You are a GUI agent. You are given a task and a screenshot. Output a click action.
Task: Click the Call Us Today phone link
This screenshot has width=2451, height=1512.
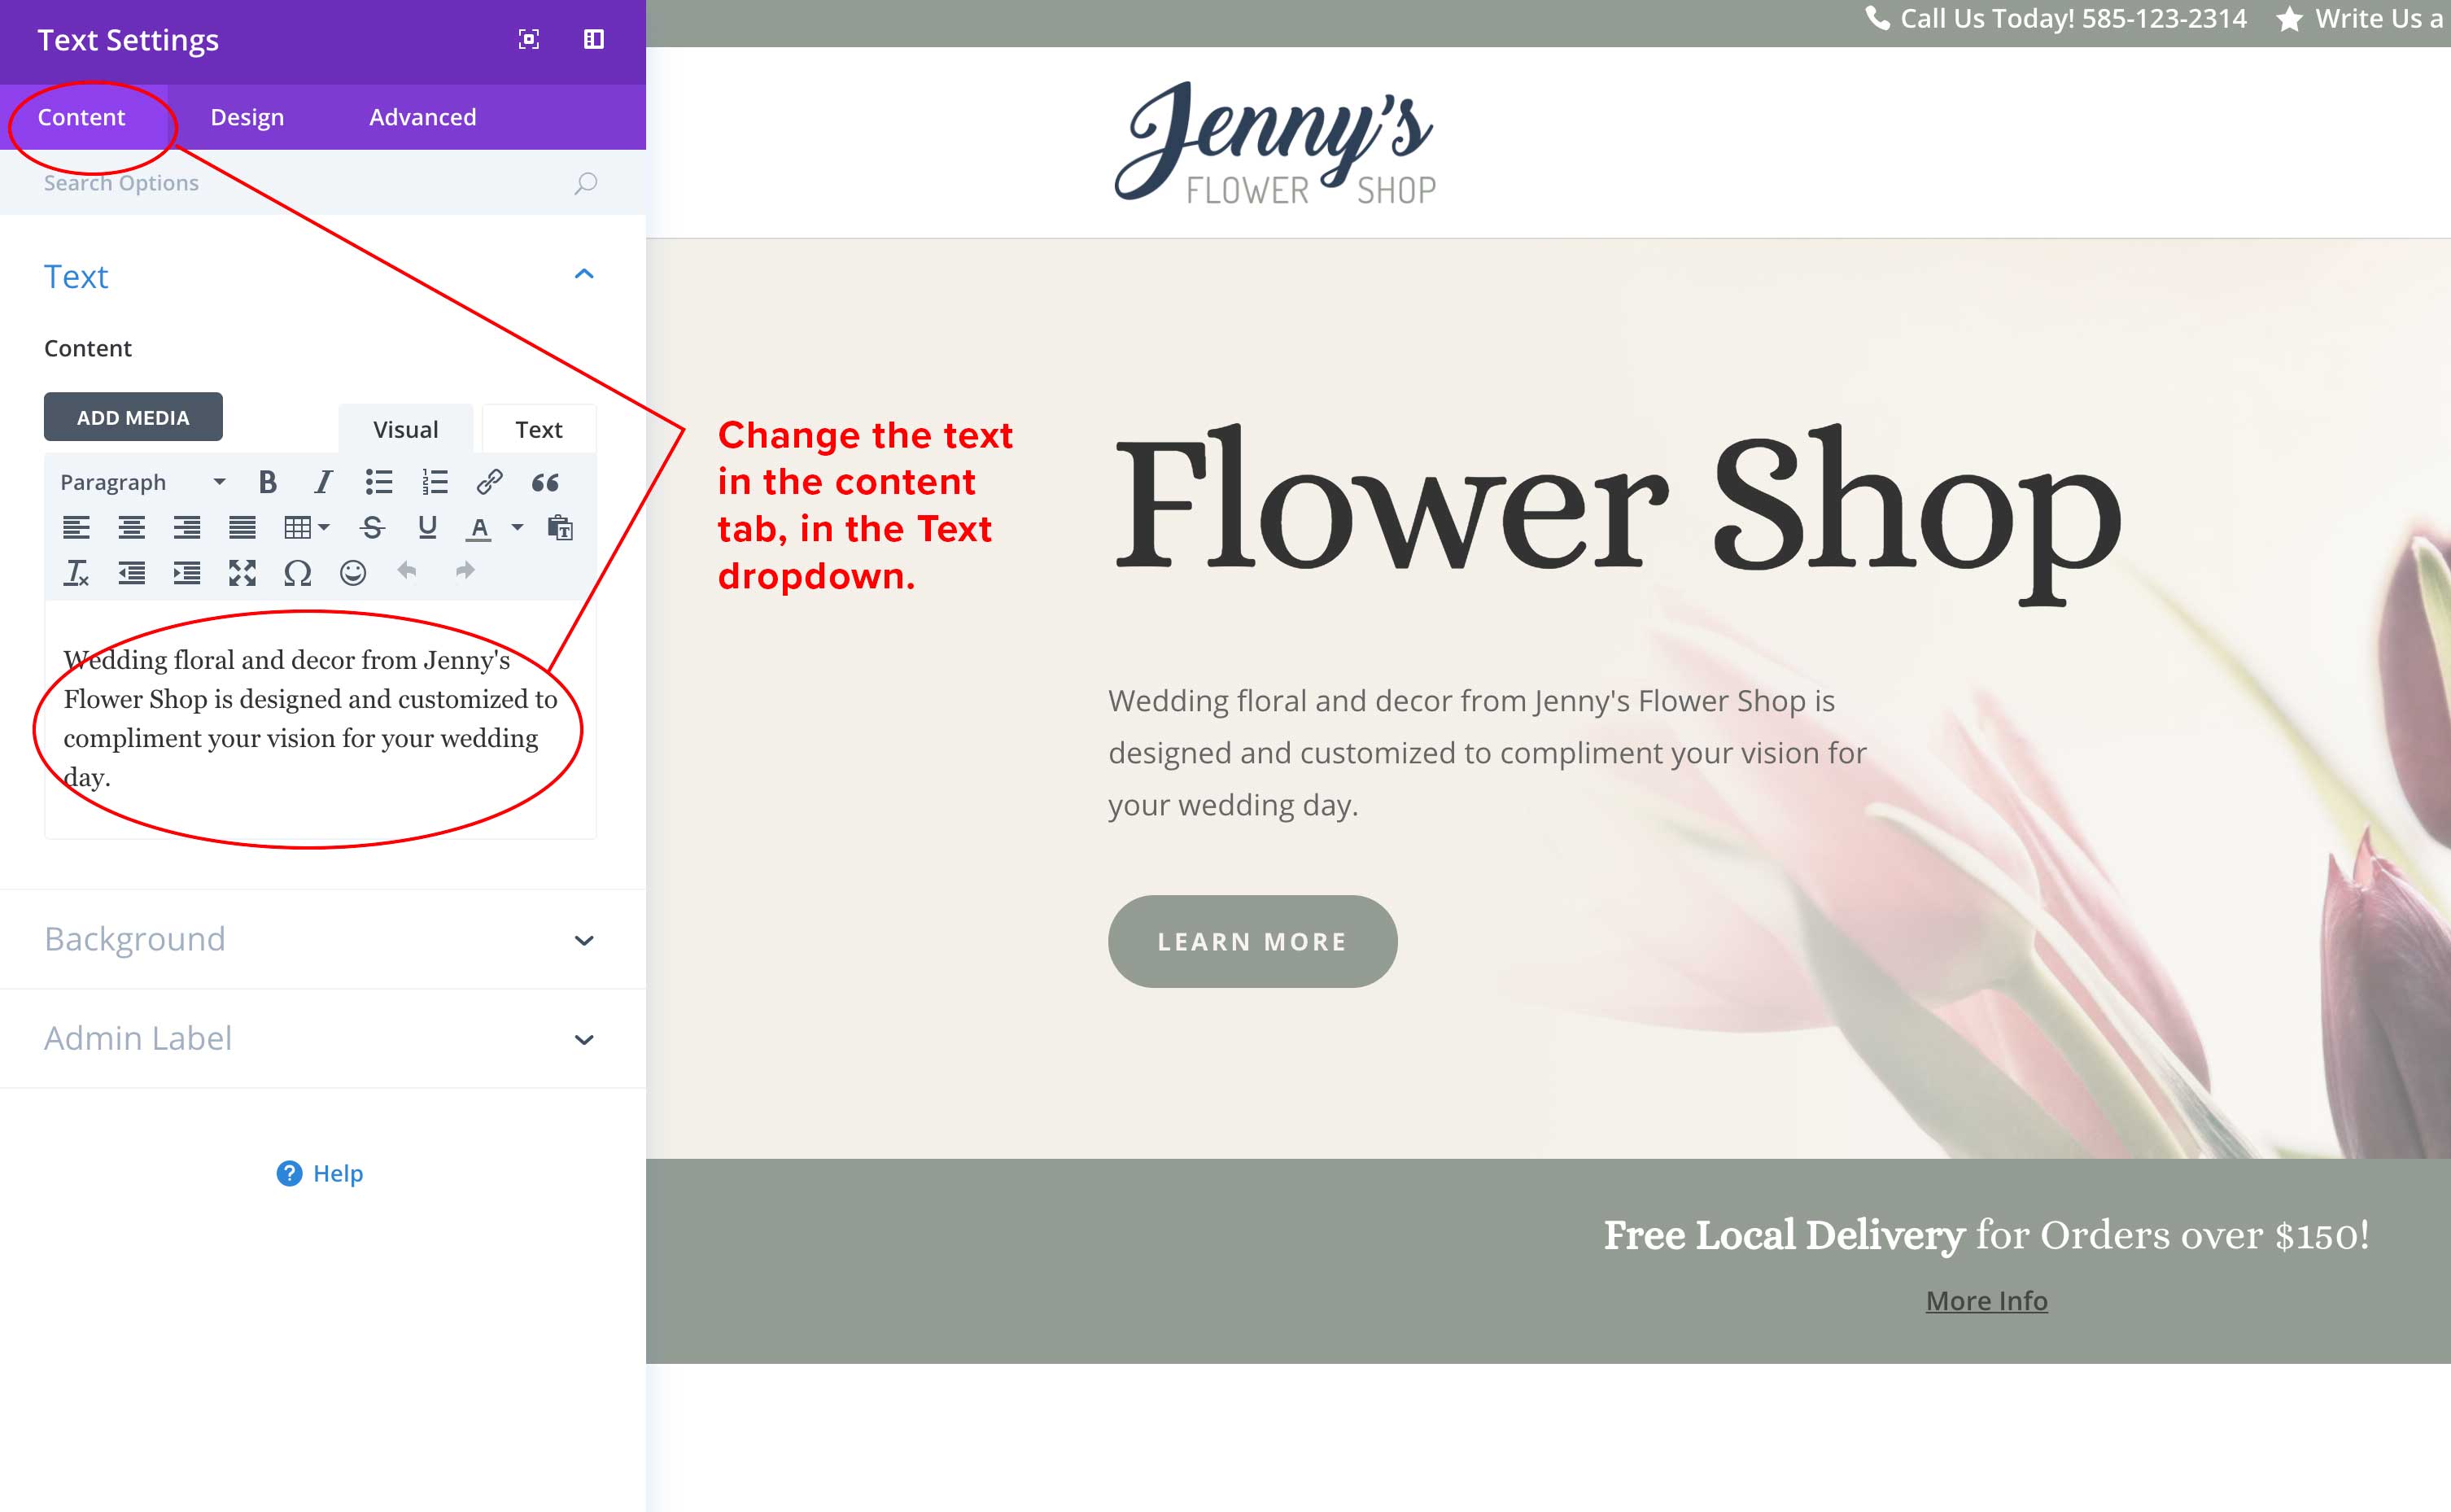[2055, 19]
